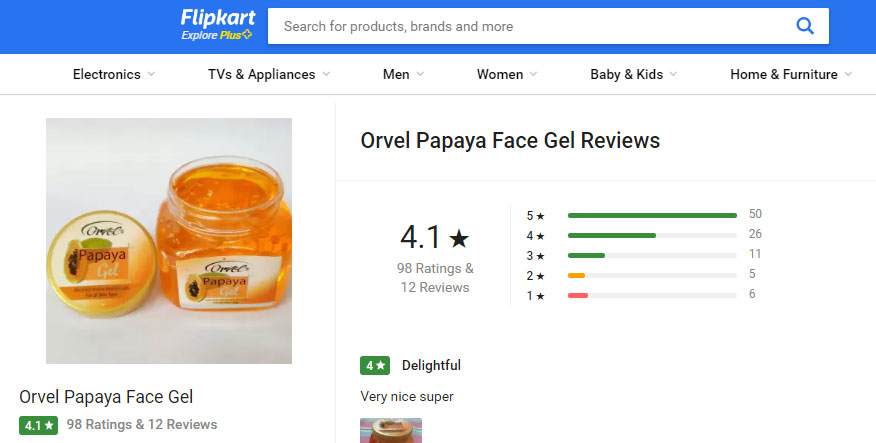This screenshot has height=443, width=876.
Task: Open the Flipkart logo home link
Action: [218, 18]
